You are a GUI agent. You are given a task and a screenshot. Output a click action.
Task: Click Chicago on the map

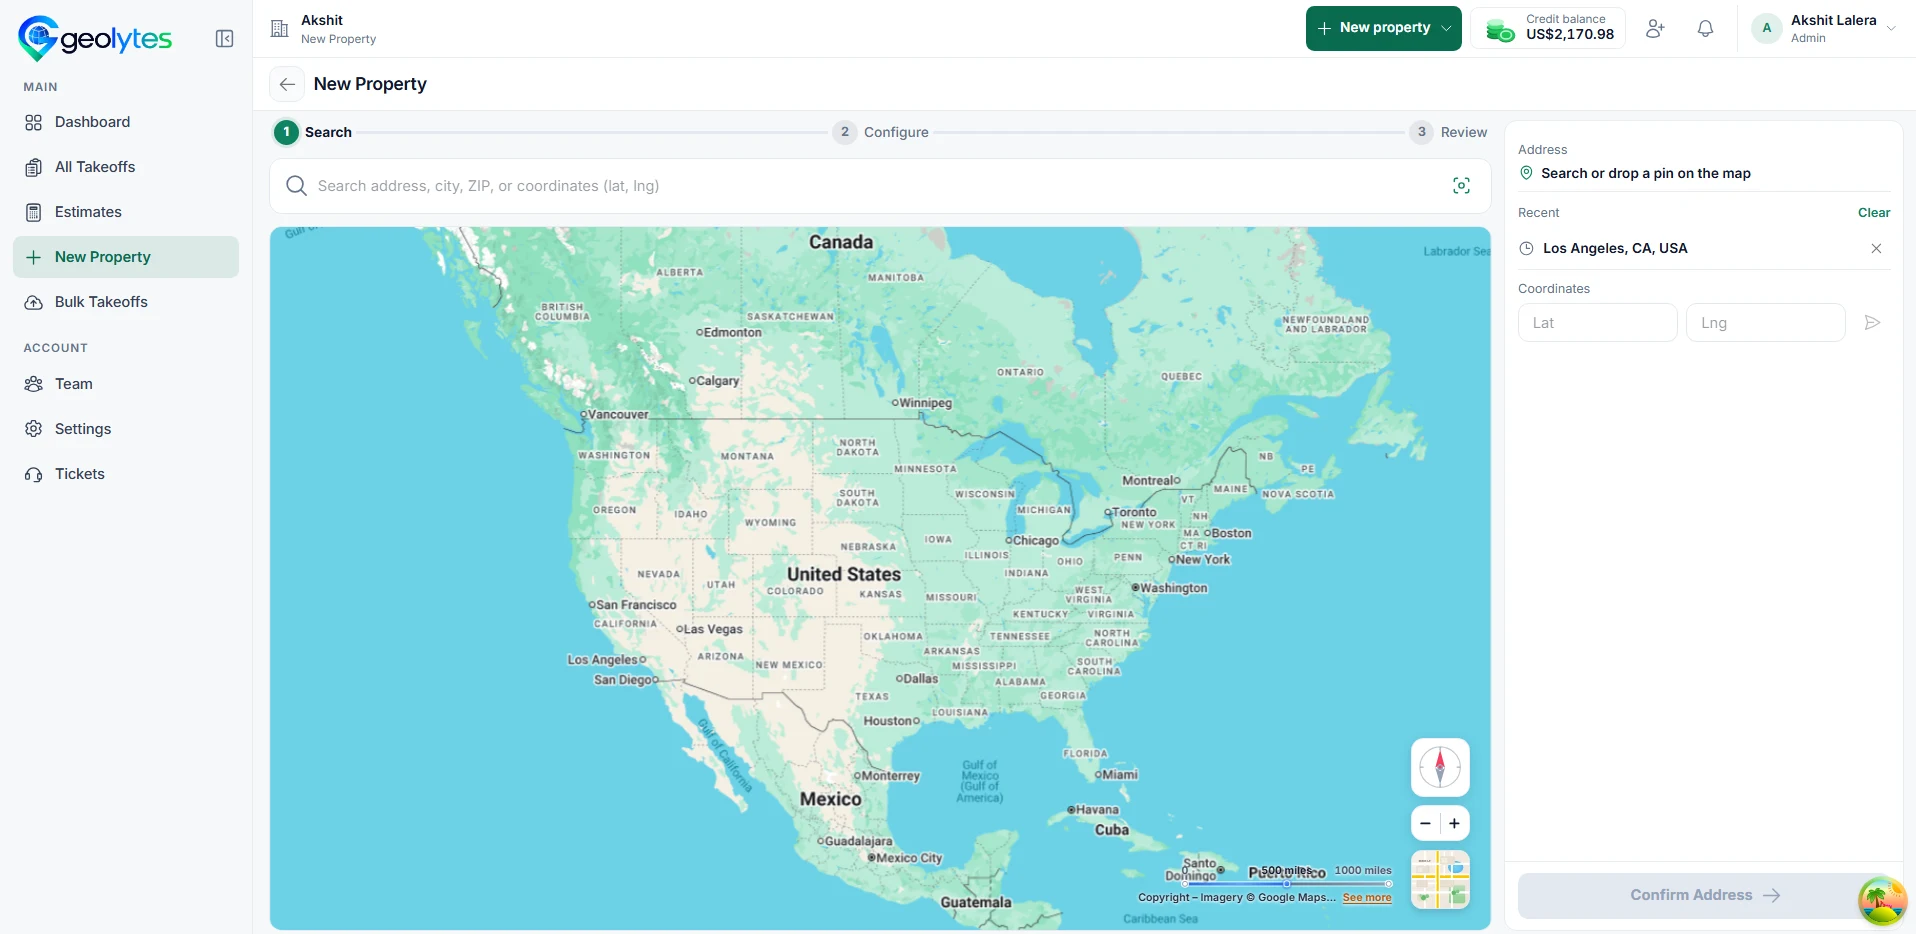click(x=1033, y=541)
